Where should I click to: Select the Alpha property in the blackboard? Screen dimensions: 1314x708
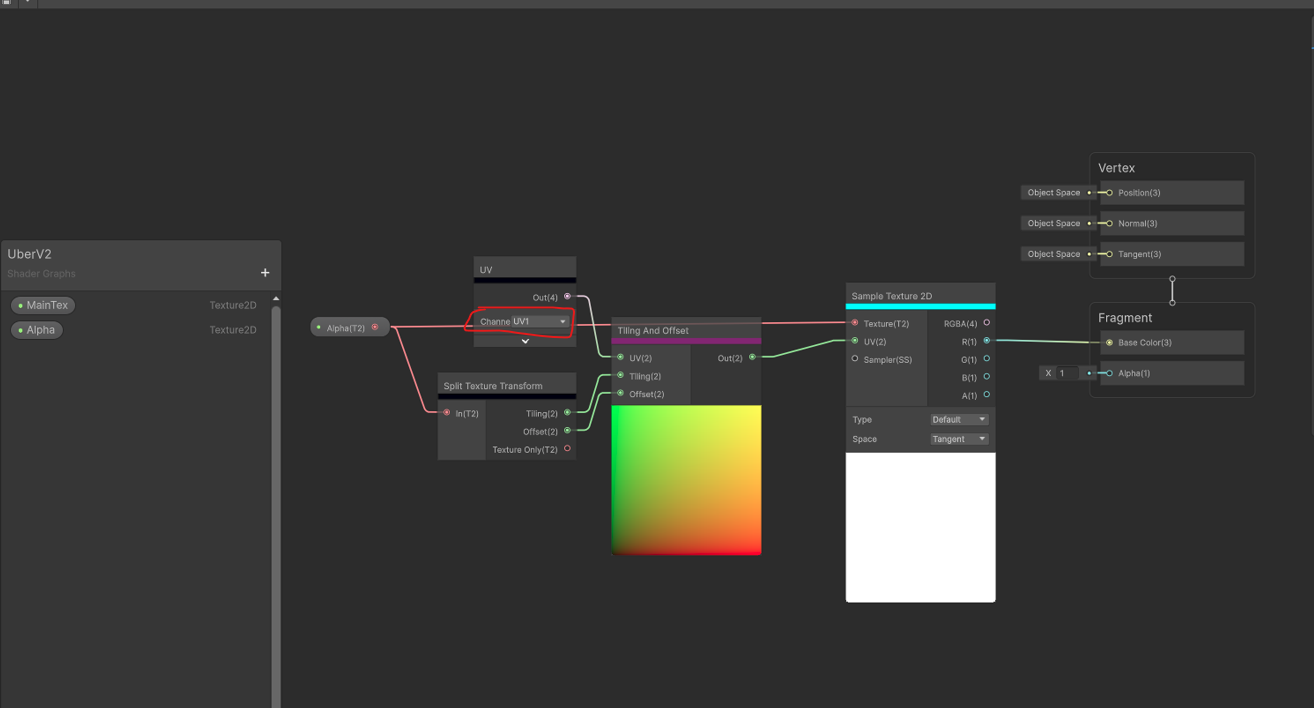(37, 330)
